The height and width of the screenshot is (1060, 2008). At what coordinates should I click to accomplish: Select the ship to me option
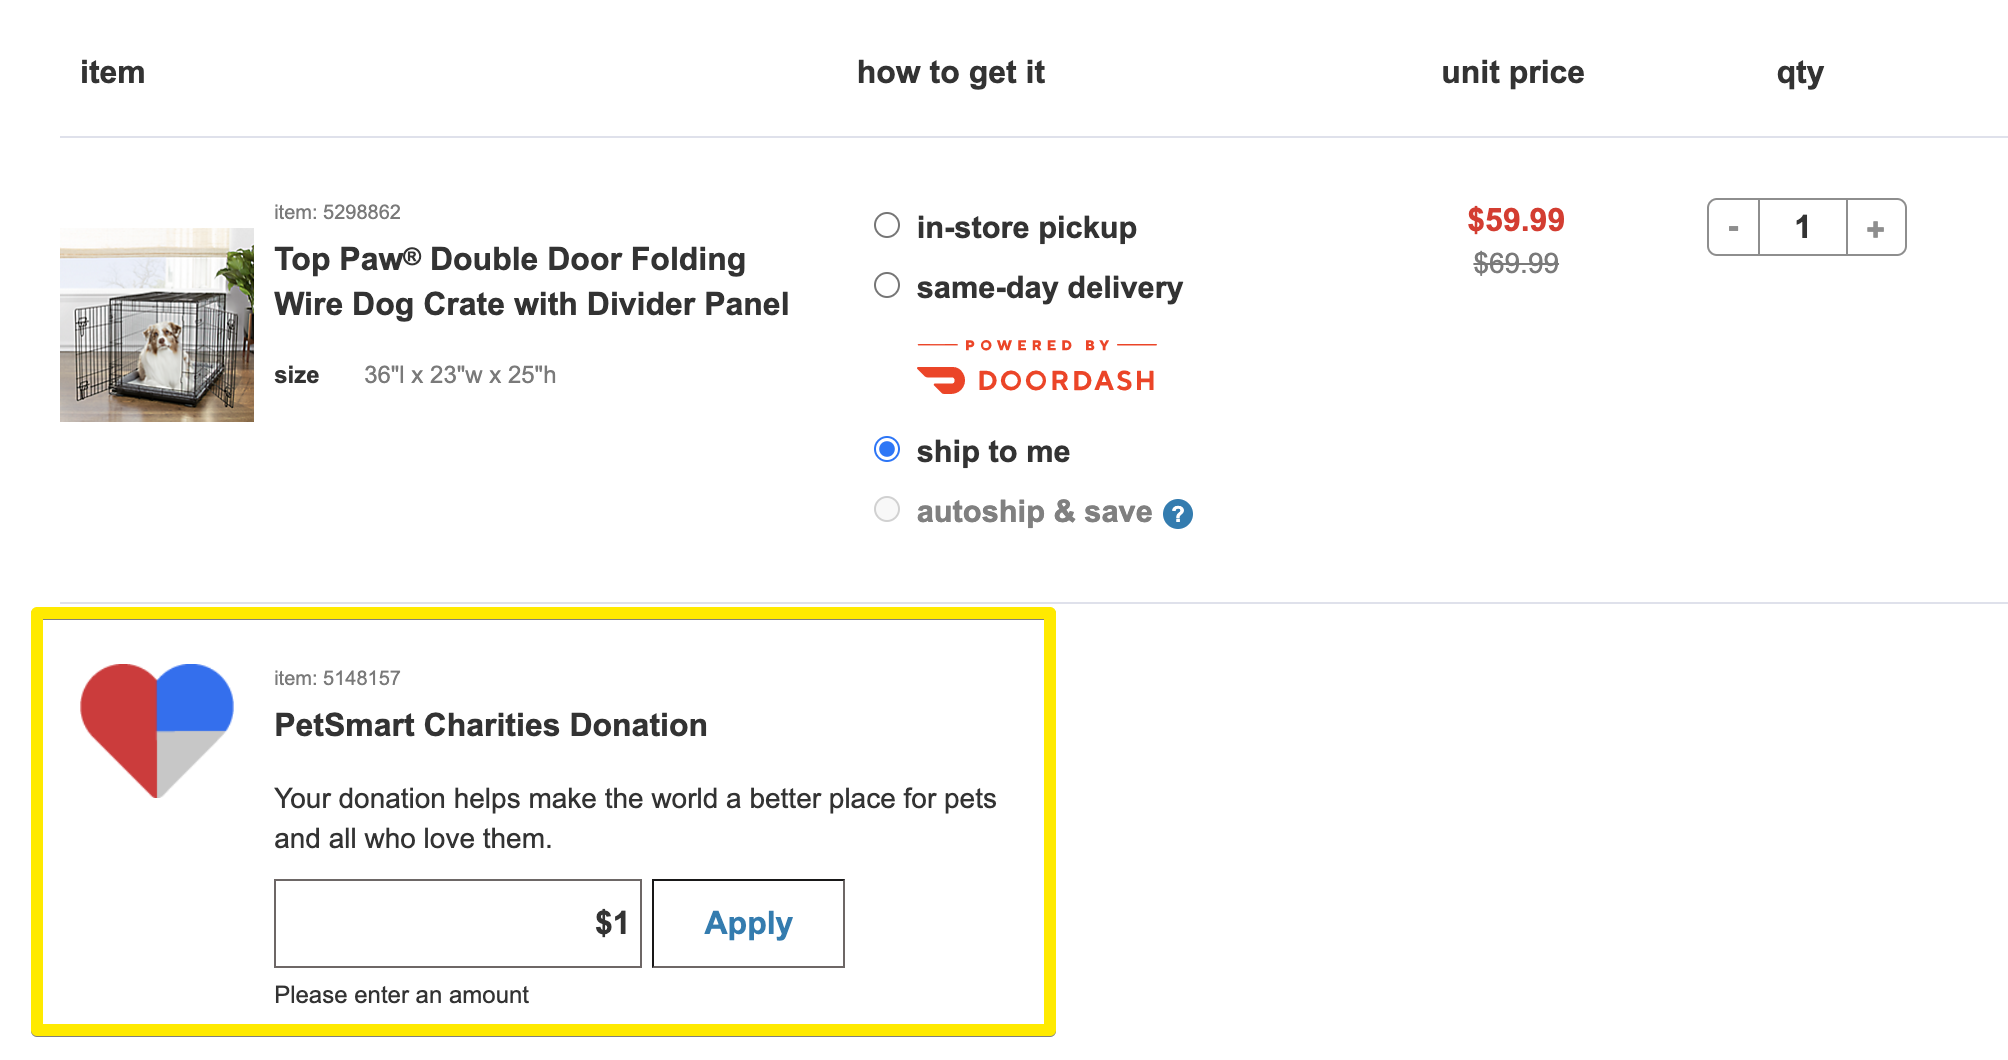[886, 450]
